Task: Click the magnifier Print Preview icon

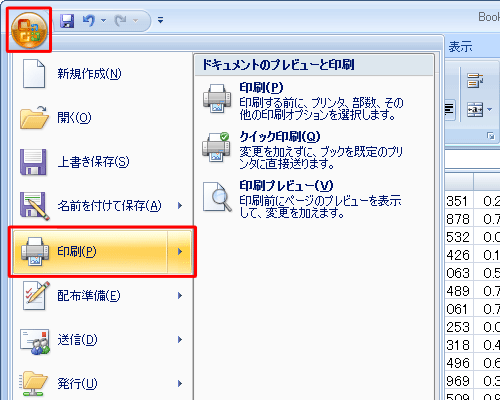Action: tap(217, 197)
